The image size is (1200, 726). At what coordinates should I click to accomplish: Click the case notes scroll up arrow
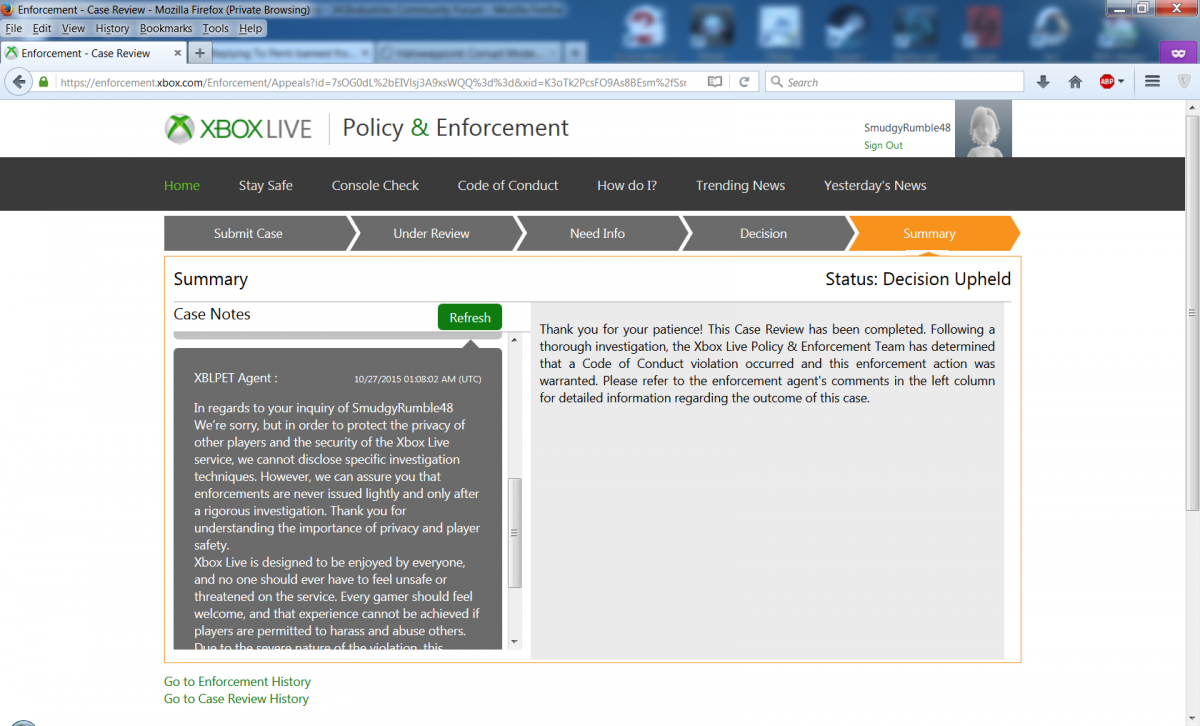tap(515, 341)
